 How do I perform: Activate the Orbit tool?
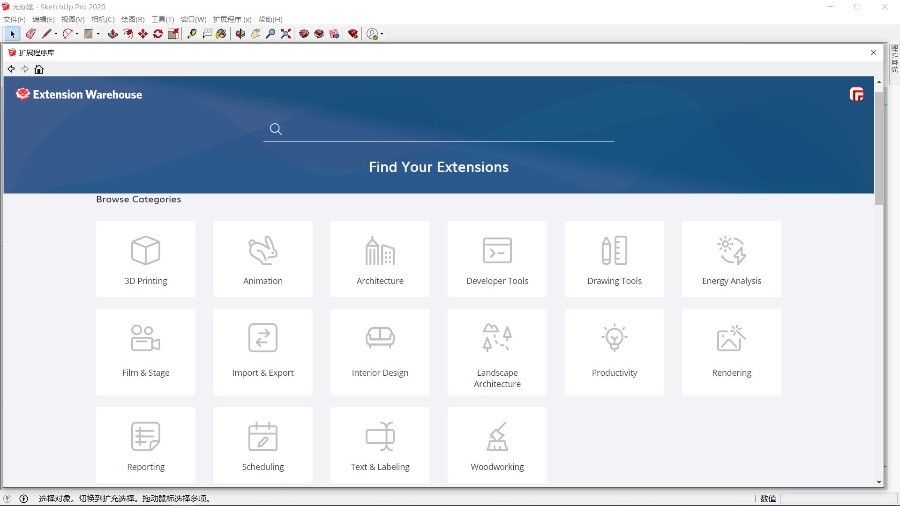coord(240,34)
